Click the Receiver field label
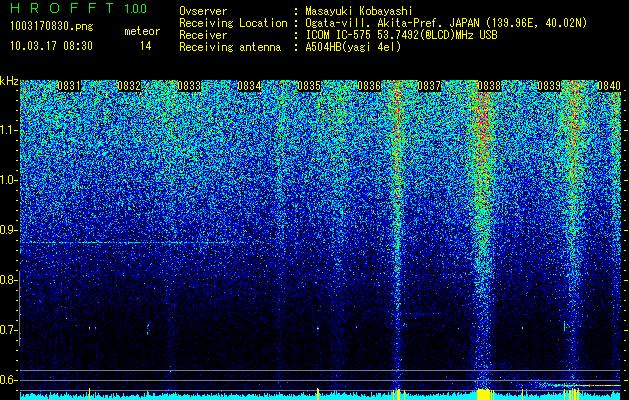Image resolution: width=629 pixels, height=400 pixels. (x=203, y=35)
